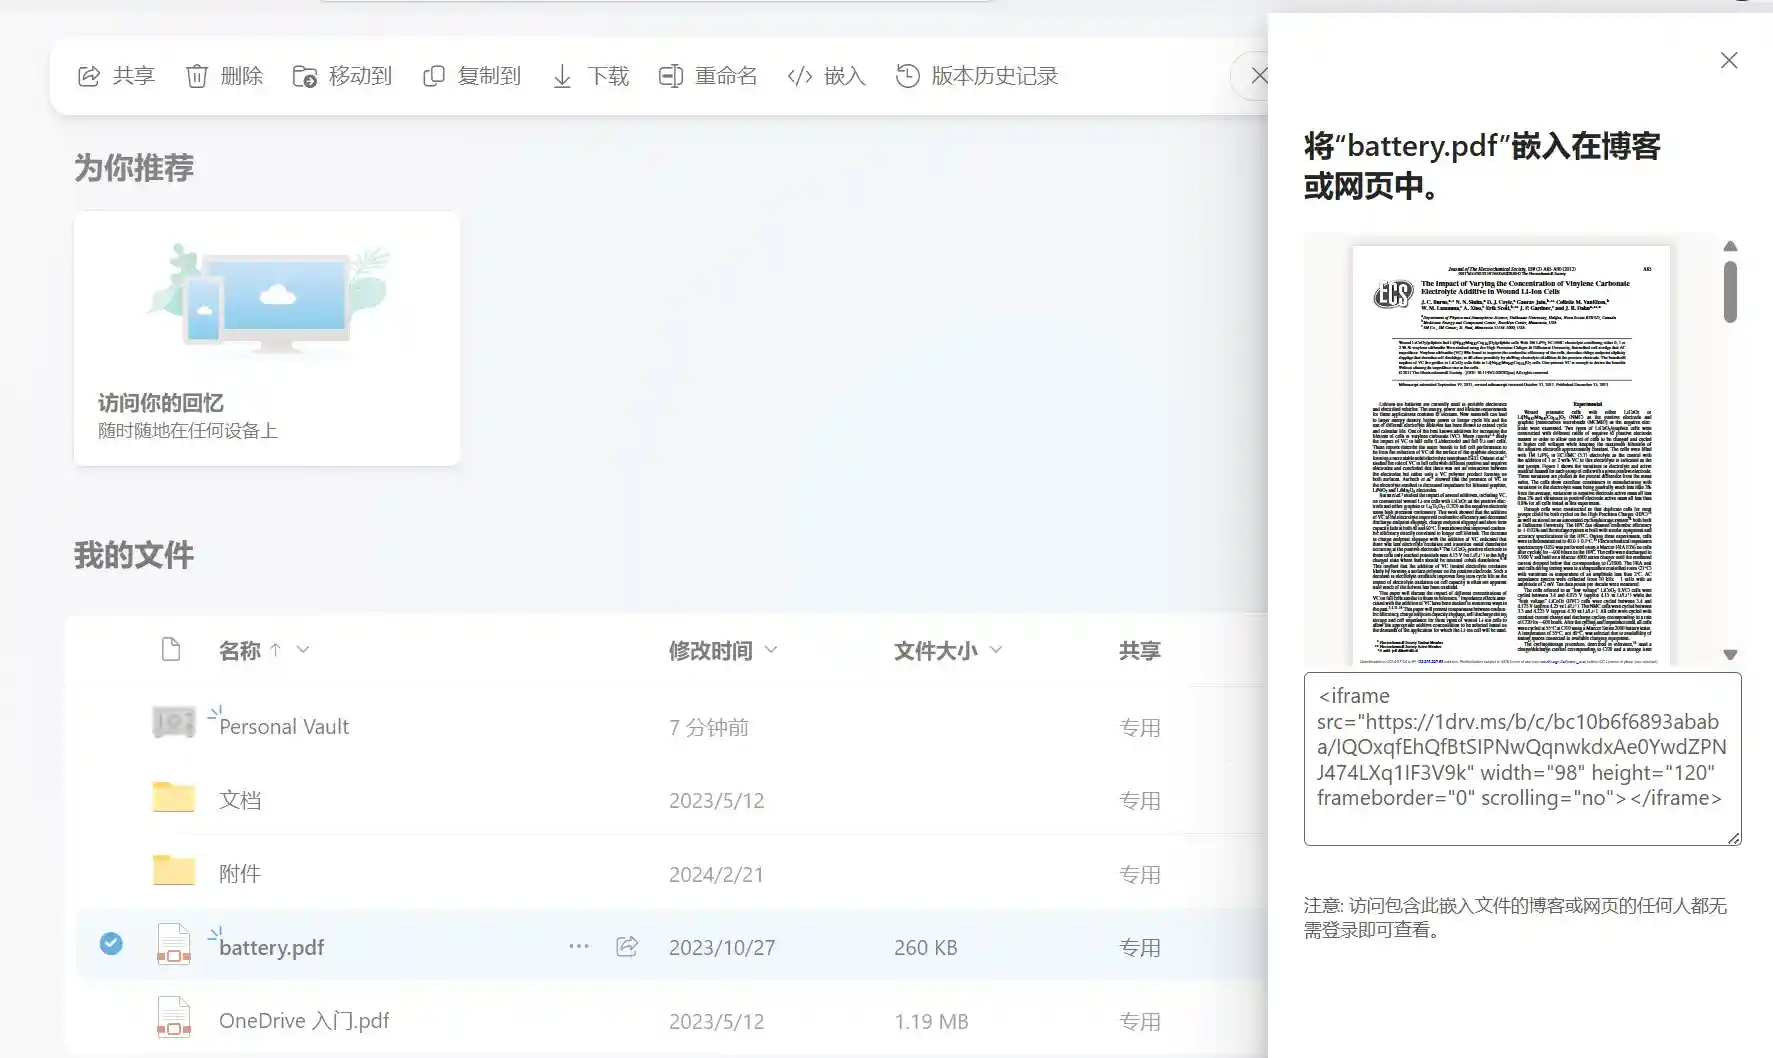
Task: Click share icon on battery.pdf row
Action: pyautogui.click(x=627, y=946)
